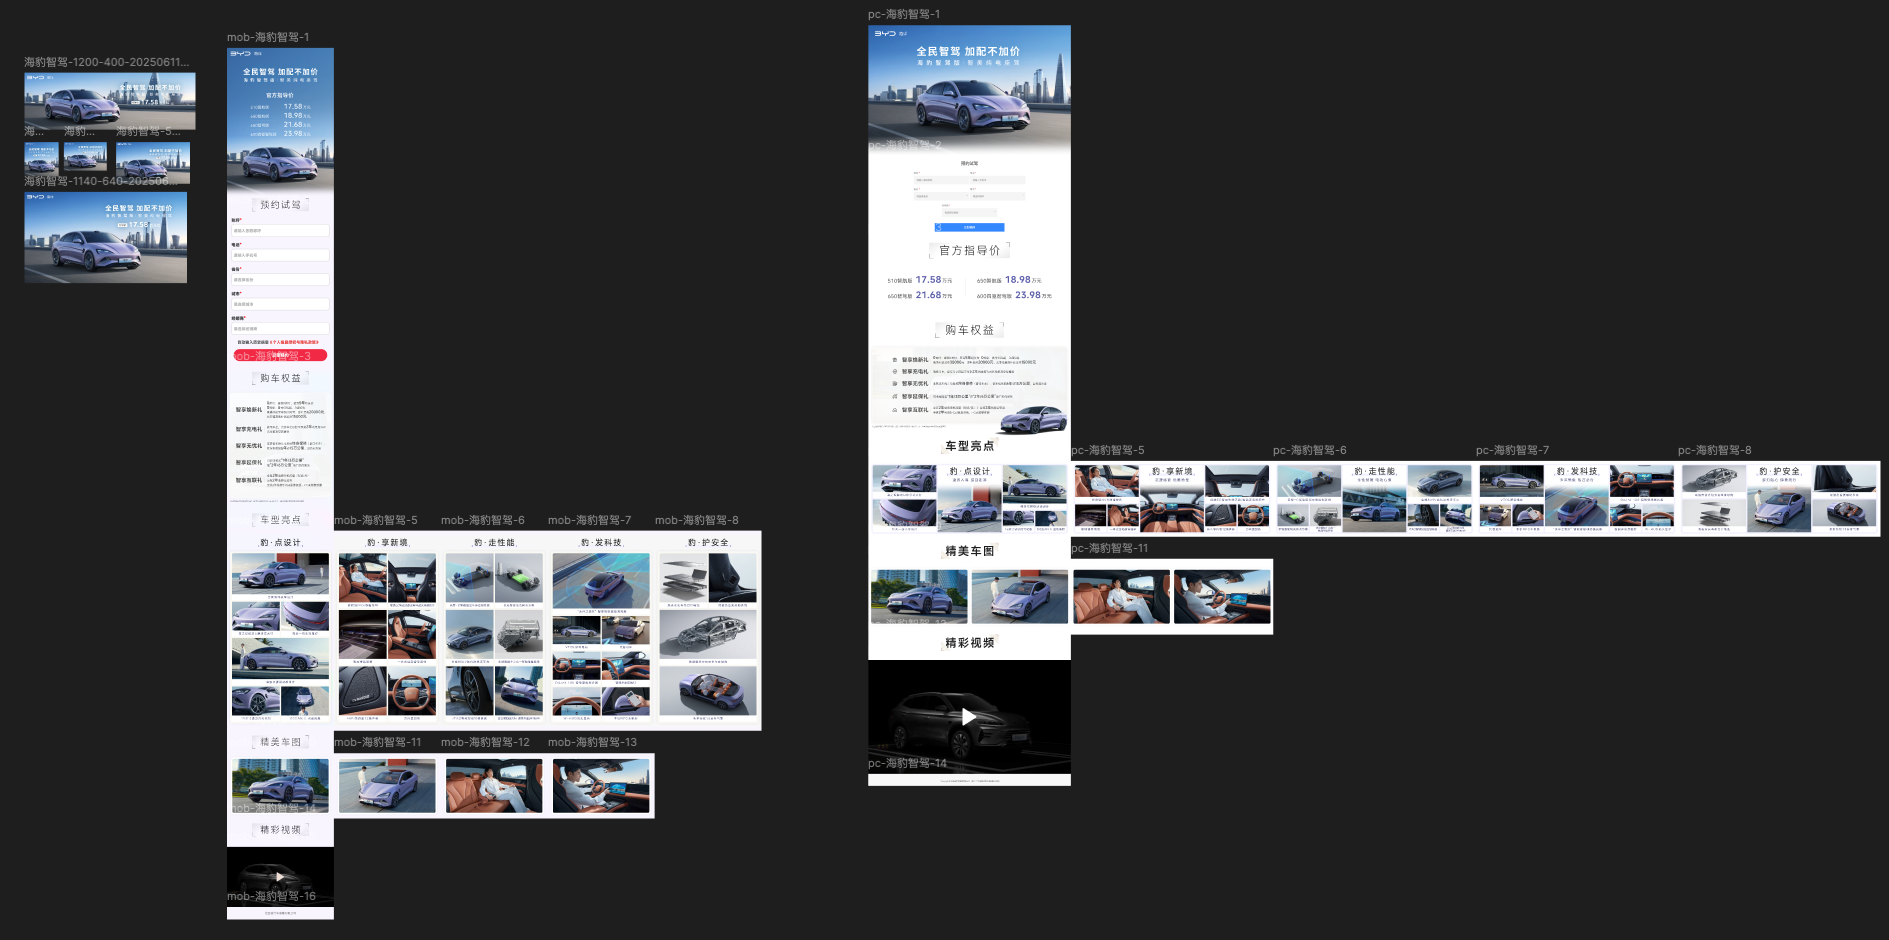Click the 18.98 price in pc frame

point(1018,280)
